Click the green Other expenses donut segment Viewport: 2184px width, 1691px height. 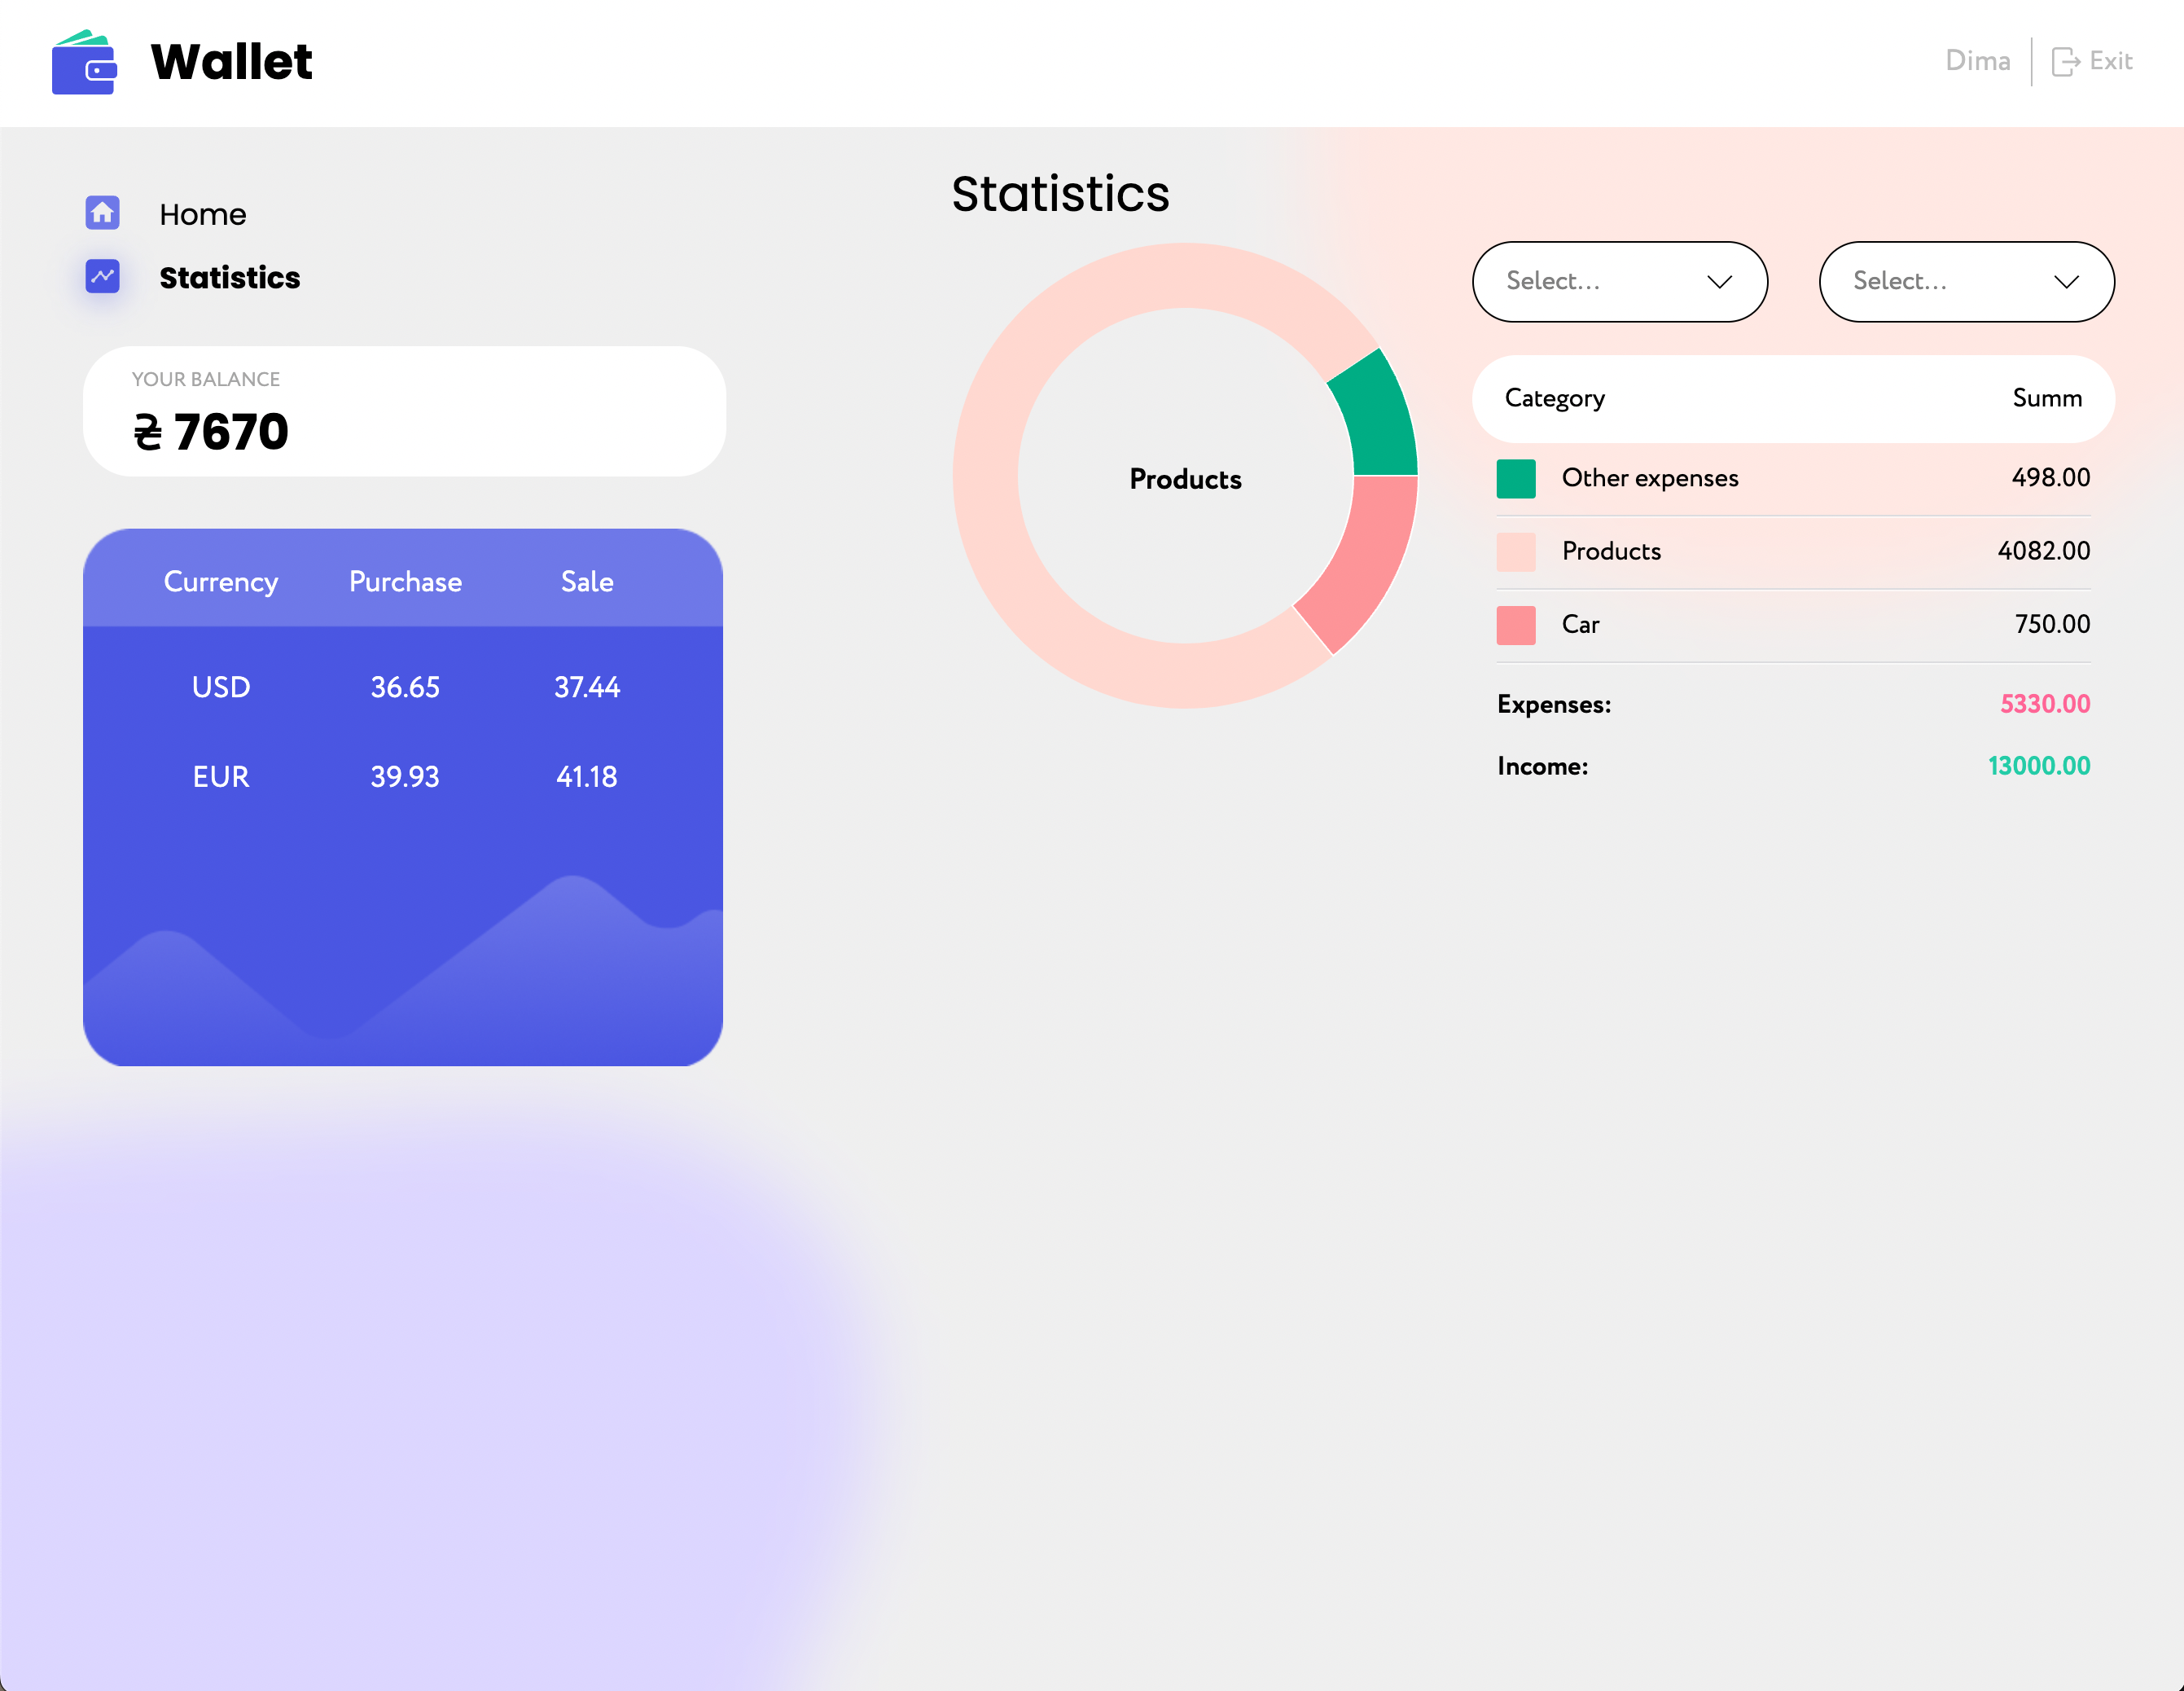tap(1378, 418)
